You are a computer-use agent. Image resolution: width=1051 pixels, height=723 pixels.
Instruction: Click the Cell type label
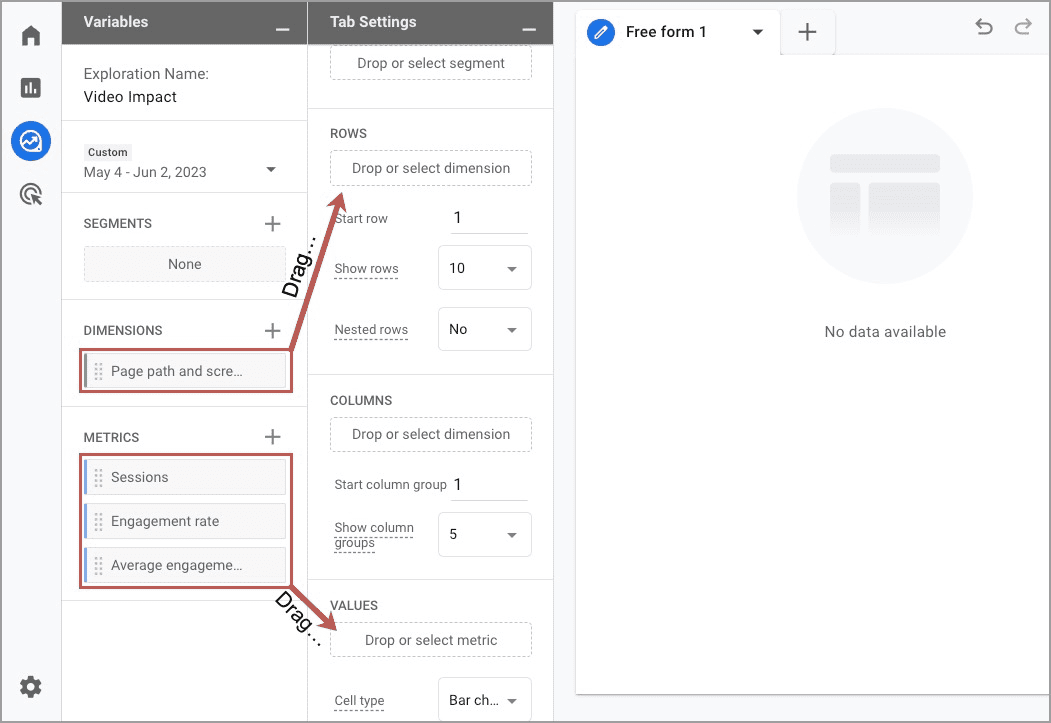[359, 700]
